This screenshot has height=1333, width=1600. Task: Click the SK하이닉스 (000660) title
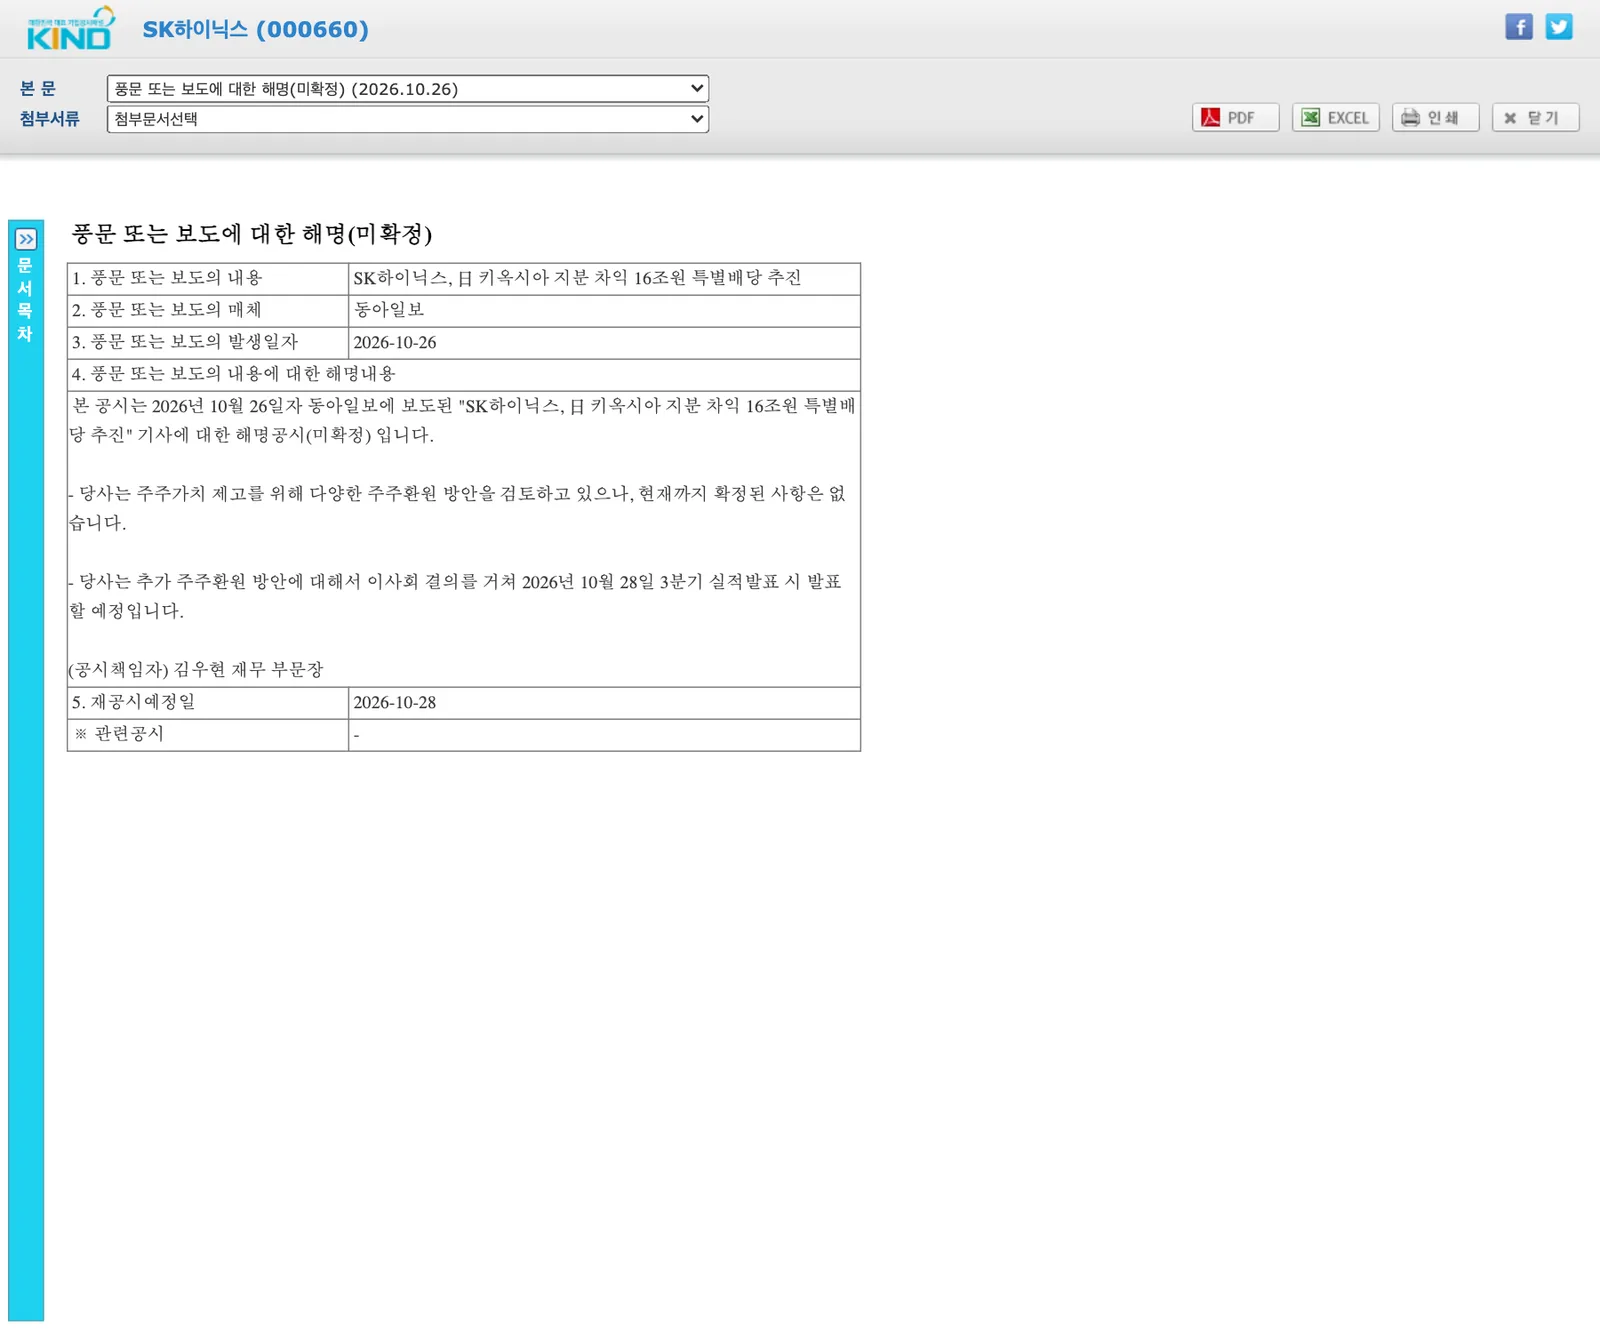tap(255, 29)
